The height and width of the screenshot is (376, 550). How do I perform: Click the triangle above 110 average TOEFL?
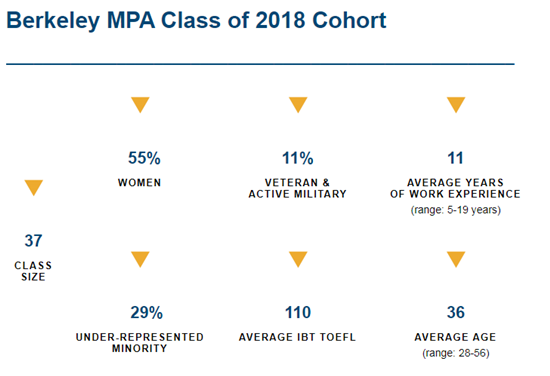298,259
